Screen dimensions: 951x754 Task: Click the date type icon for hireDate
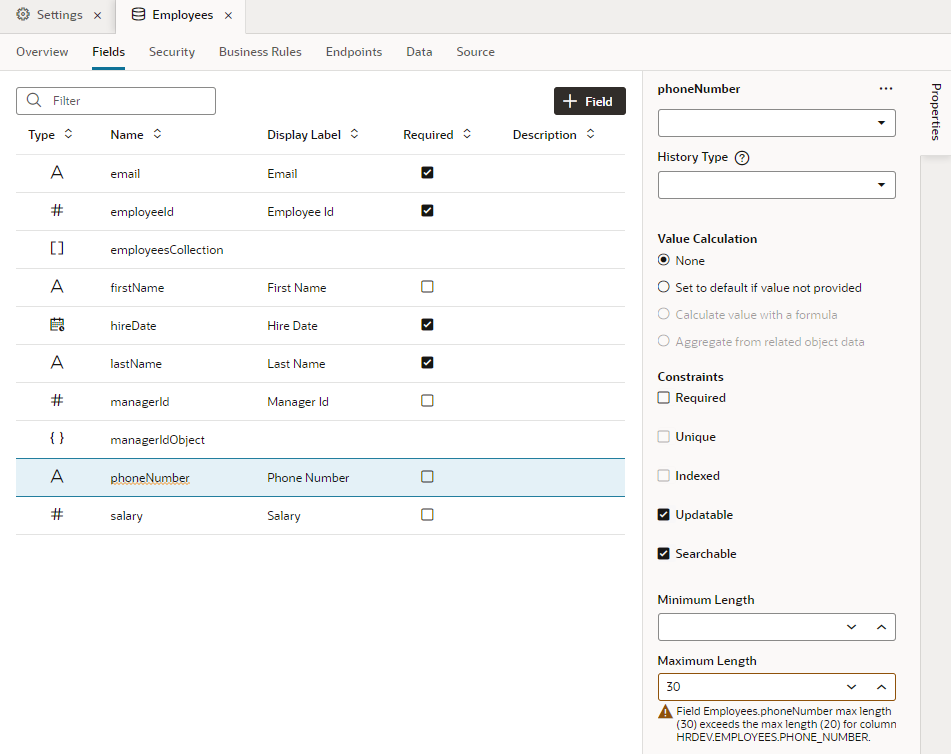[x=57, y=325]
